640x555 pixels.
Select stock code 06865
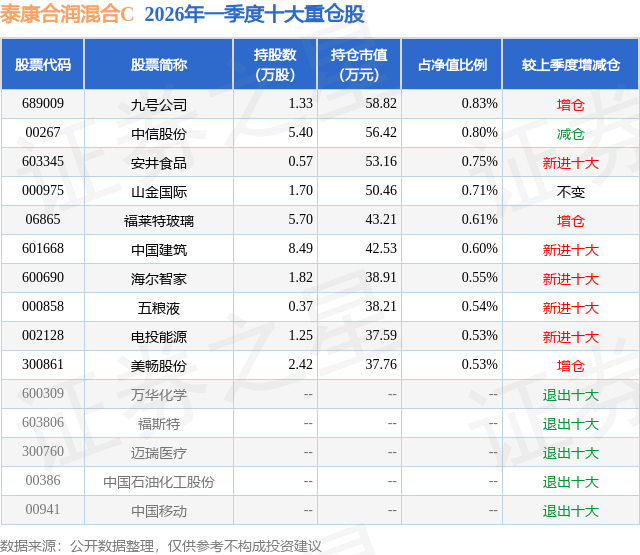(43, 220)
